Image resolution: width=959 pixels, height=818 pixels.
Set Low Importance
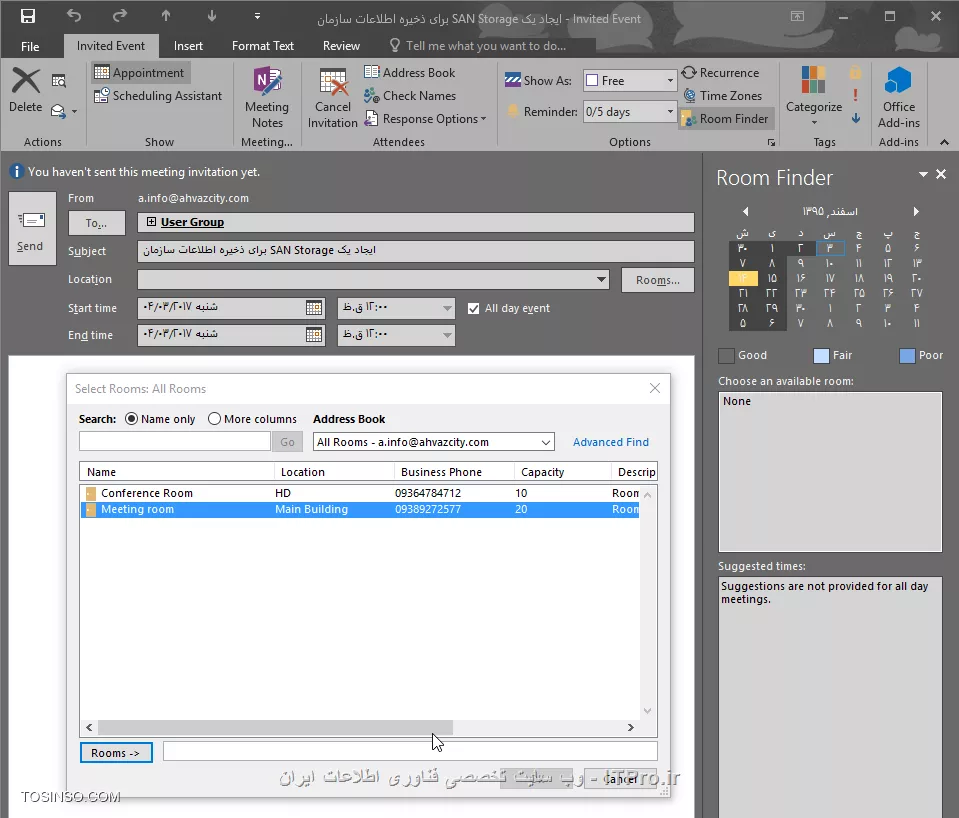click(855, 118)
